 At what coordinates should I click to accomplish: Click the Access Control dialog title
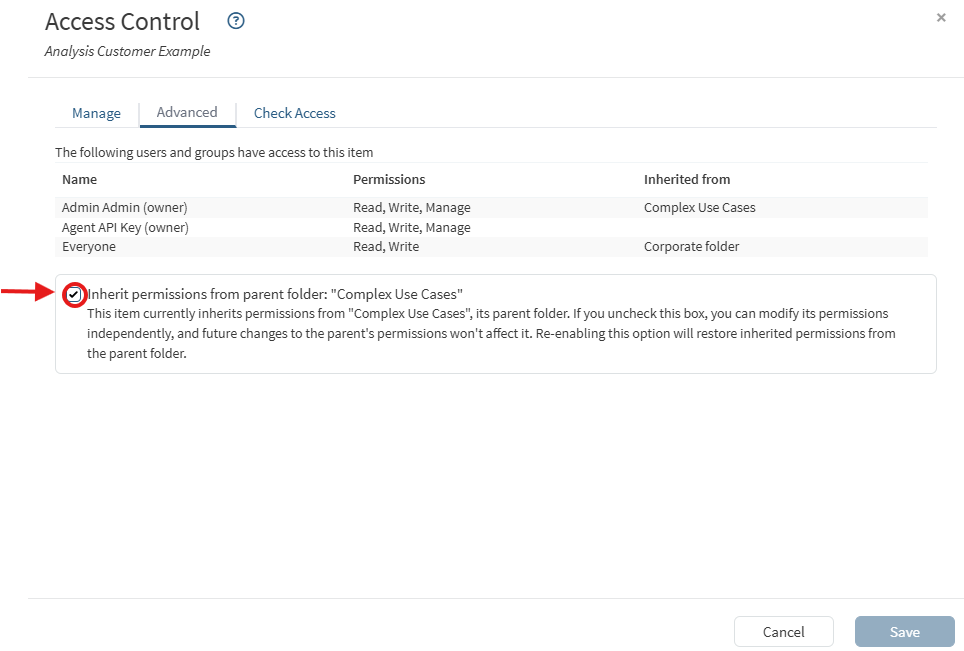122,21
